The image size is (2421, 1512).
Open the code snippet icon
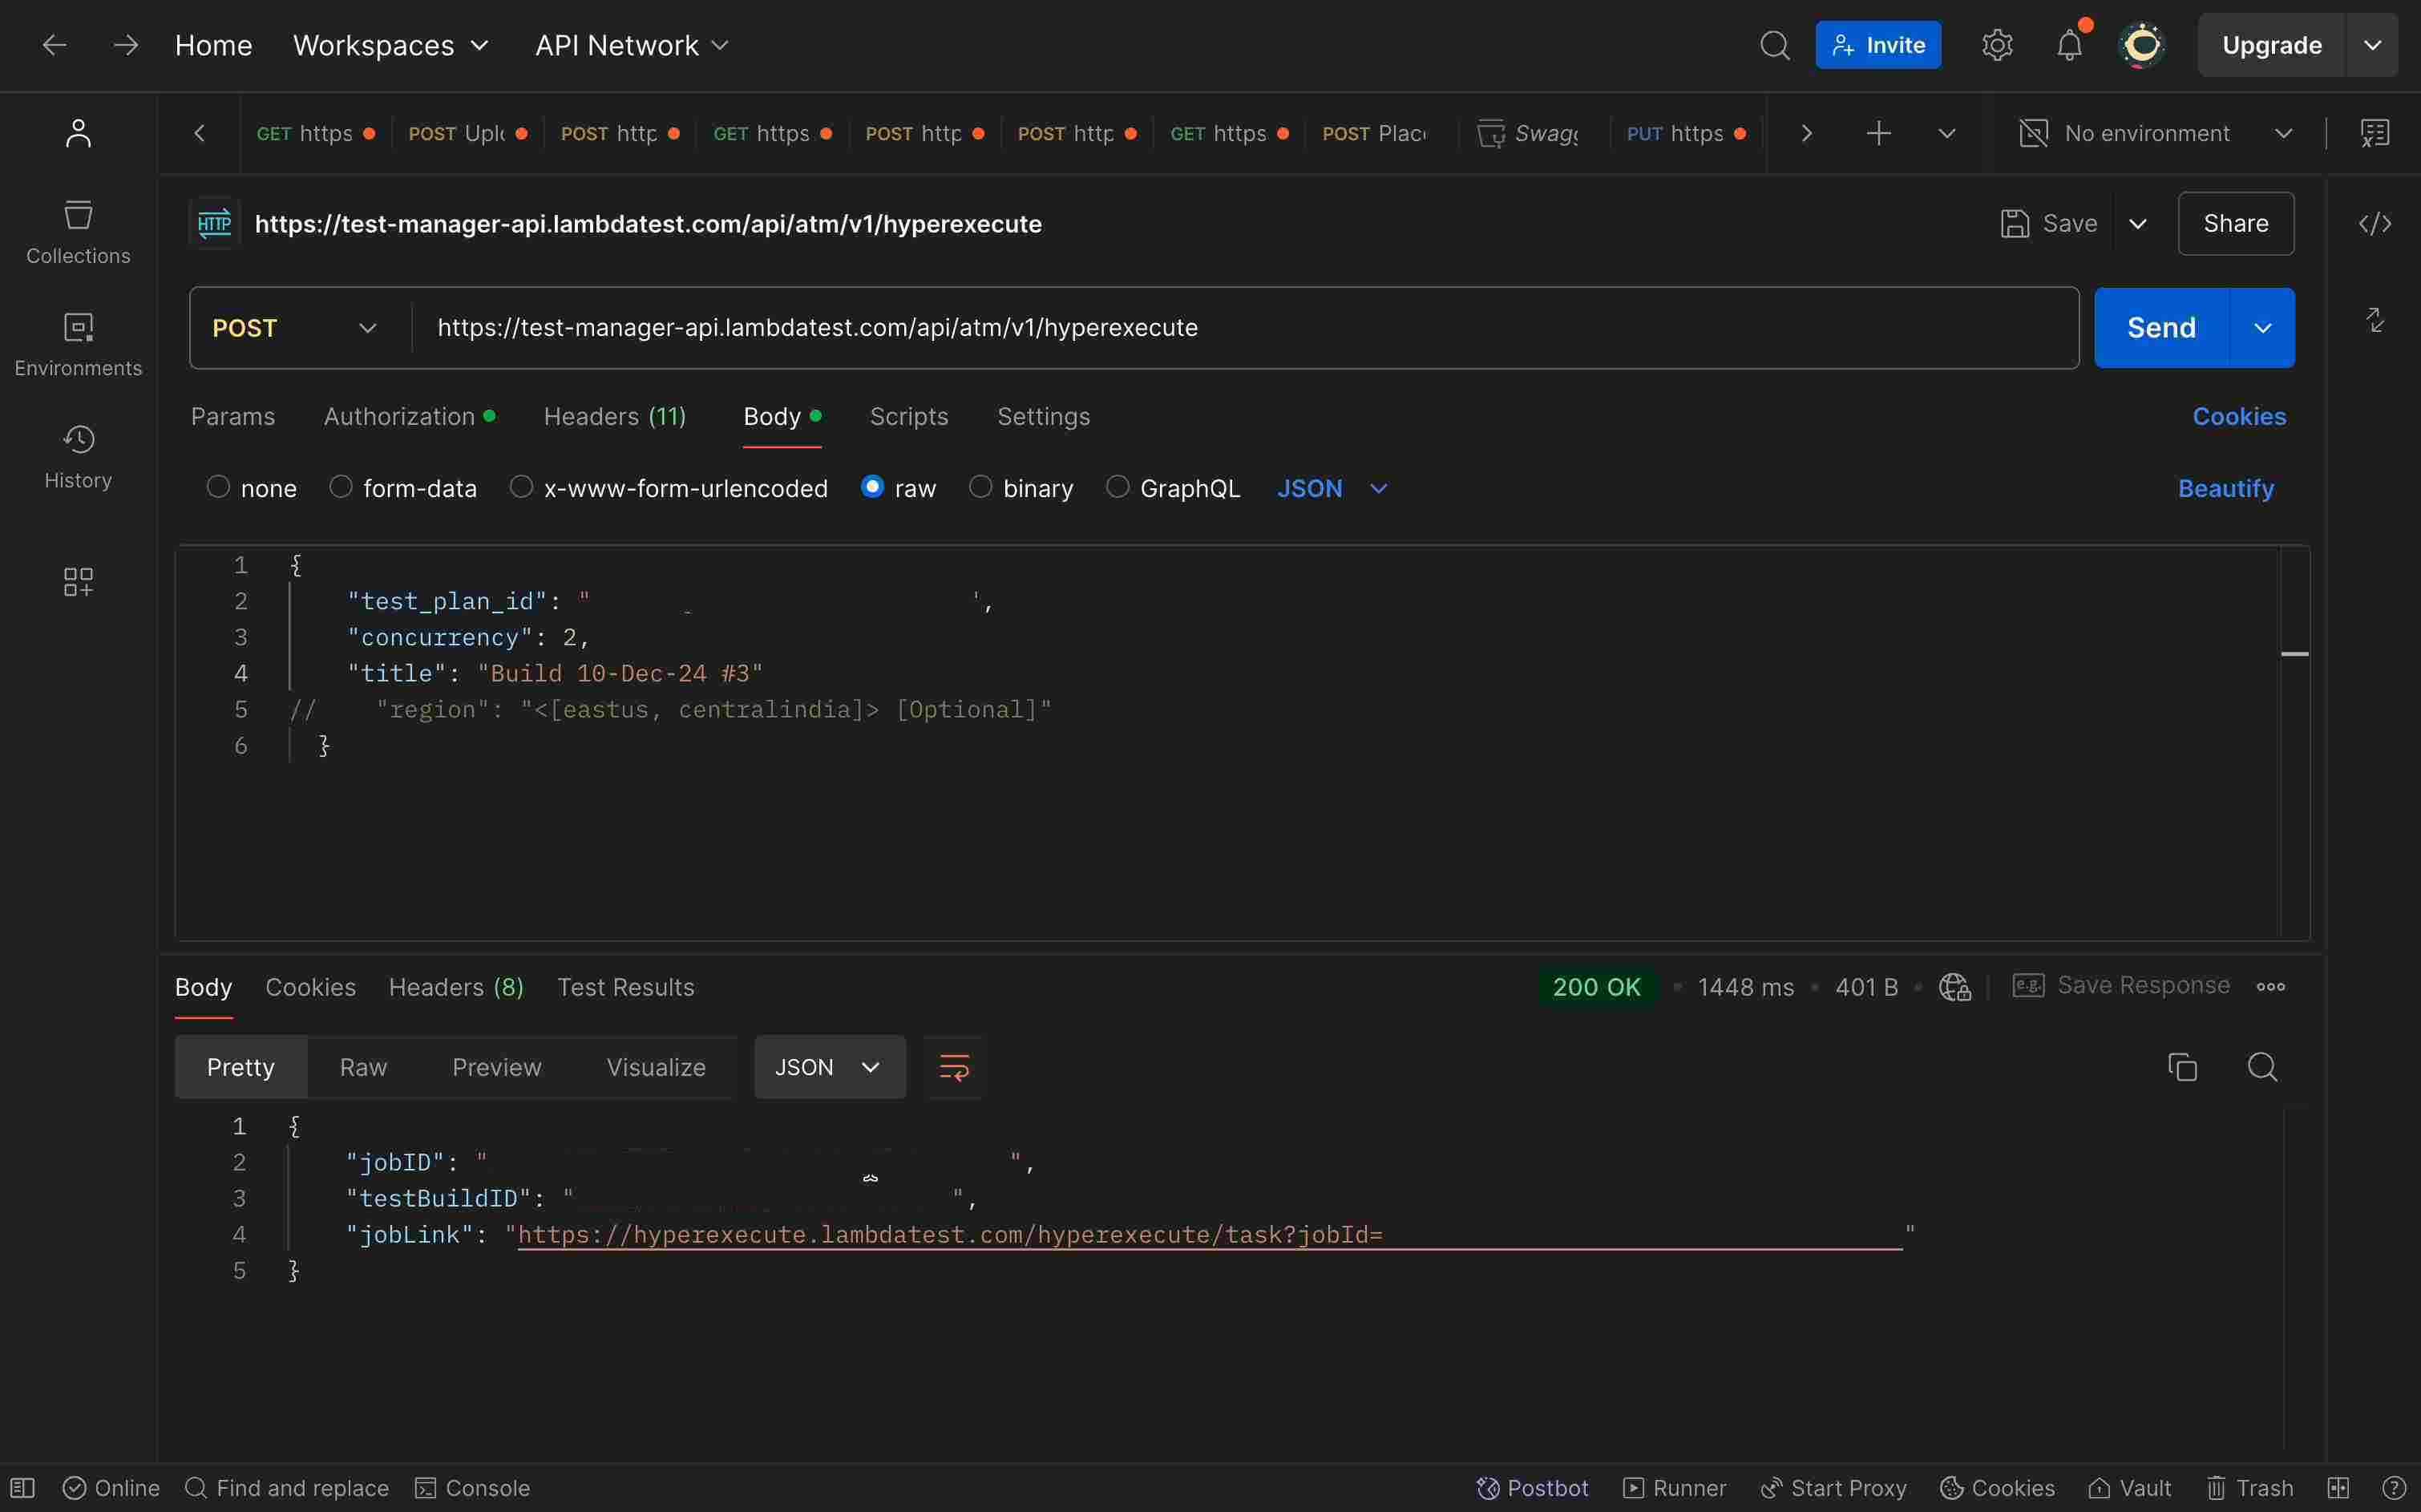click(2374, 223)
